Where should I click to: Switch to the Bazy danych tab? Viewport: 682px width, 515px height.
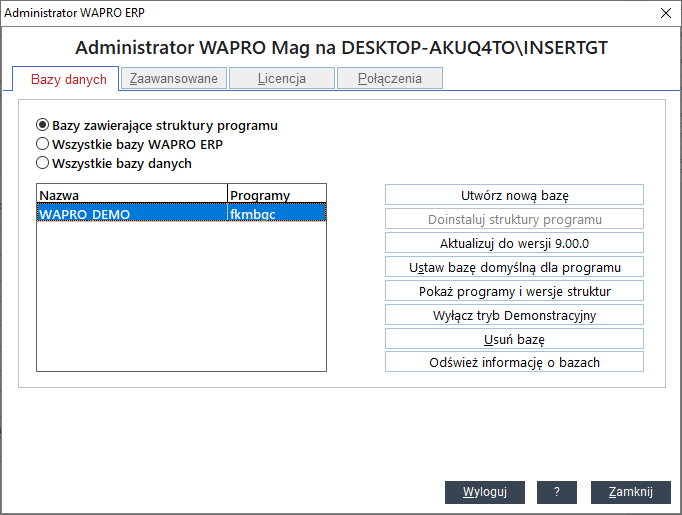coord(66,79)
